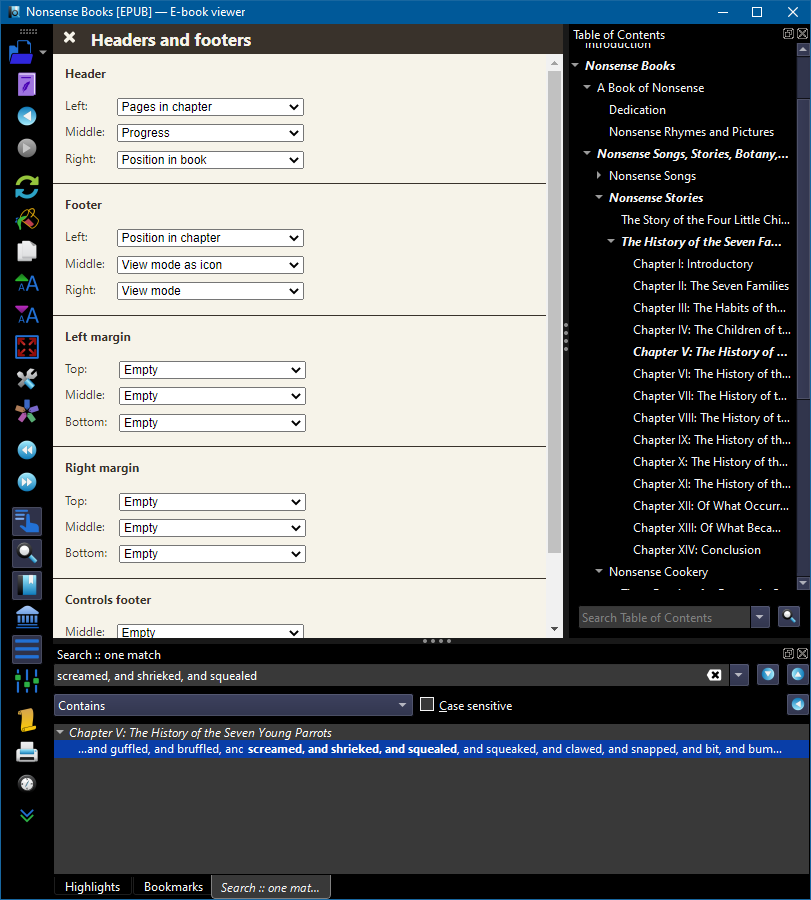
Task: Open Header Left 'Pages in chapter' dropdown
Action: tap(210, 107)
